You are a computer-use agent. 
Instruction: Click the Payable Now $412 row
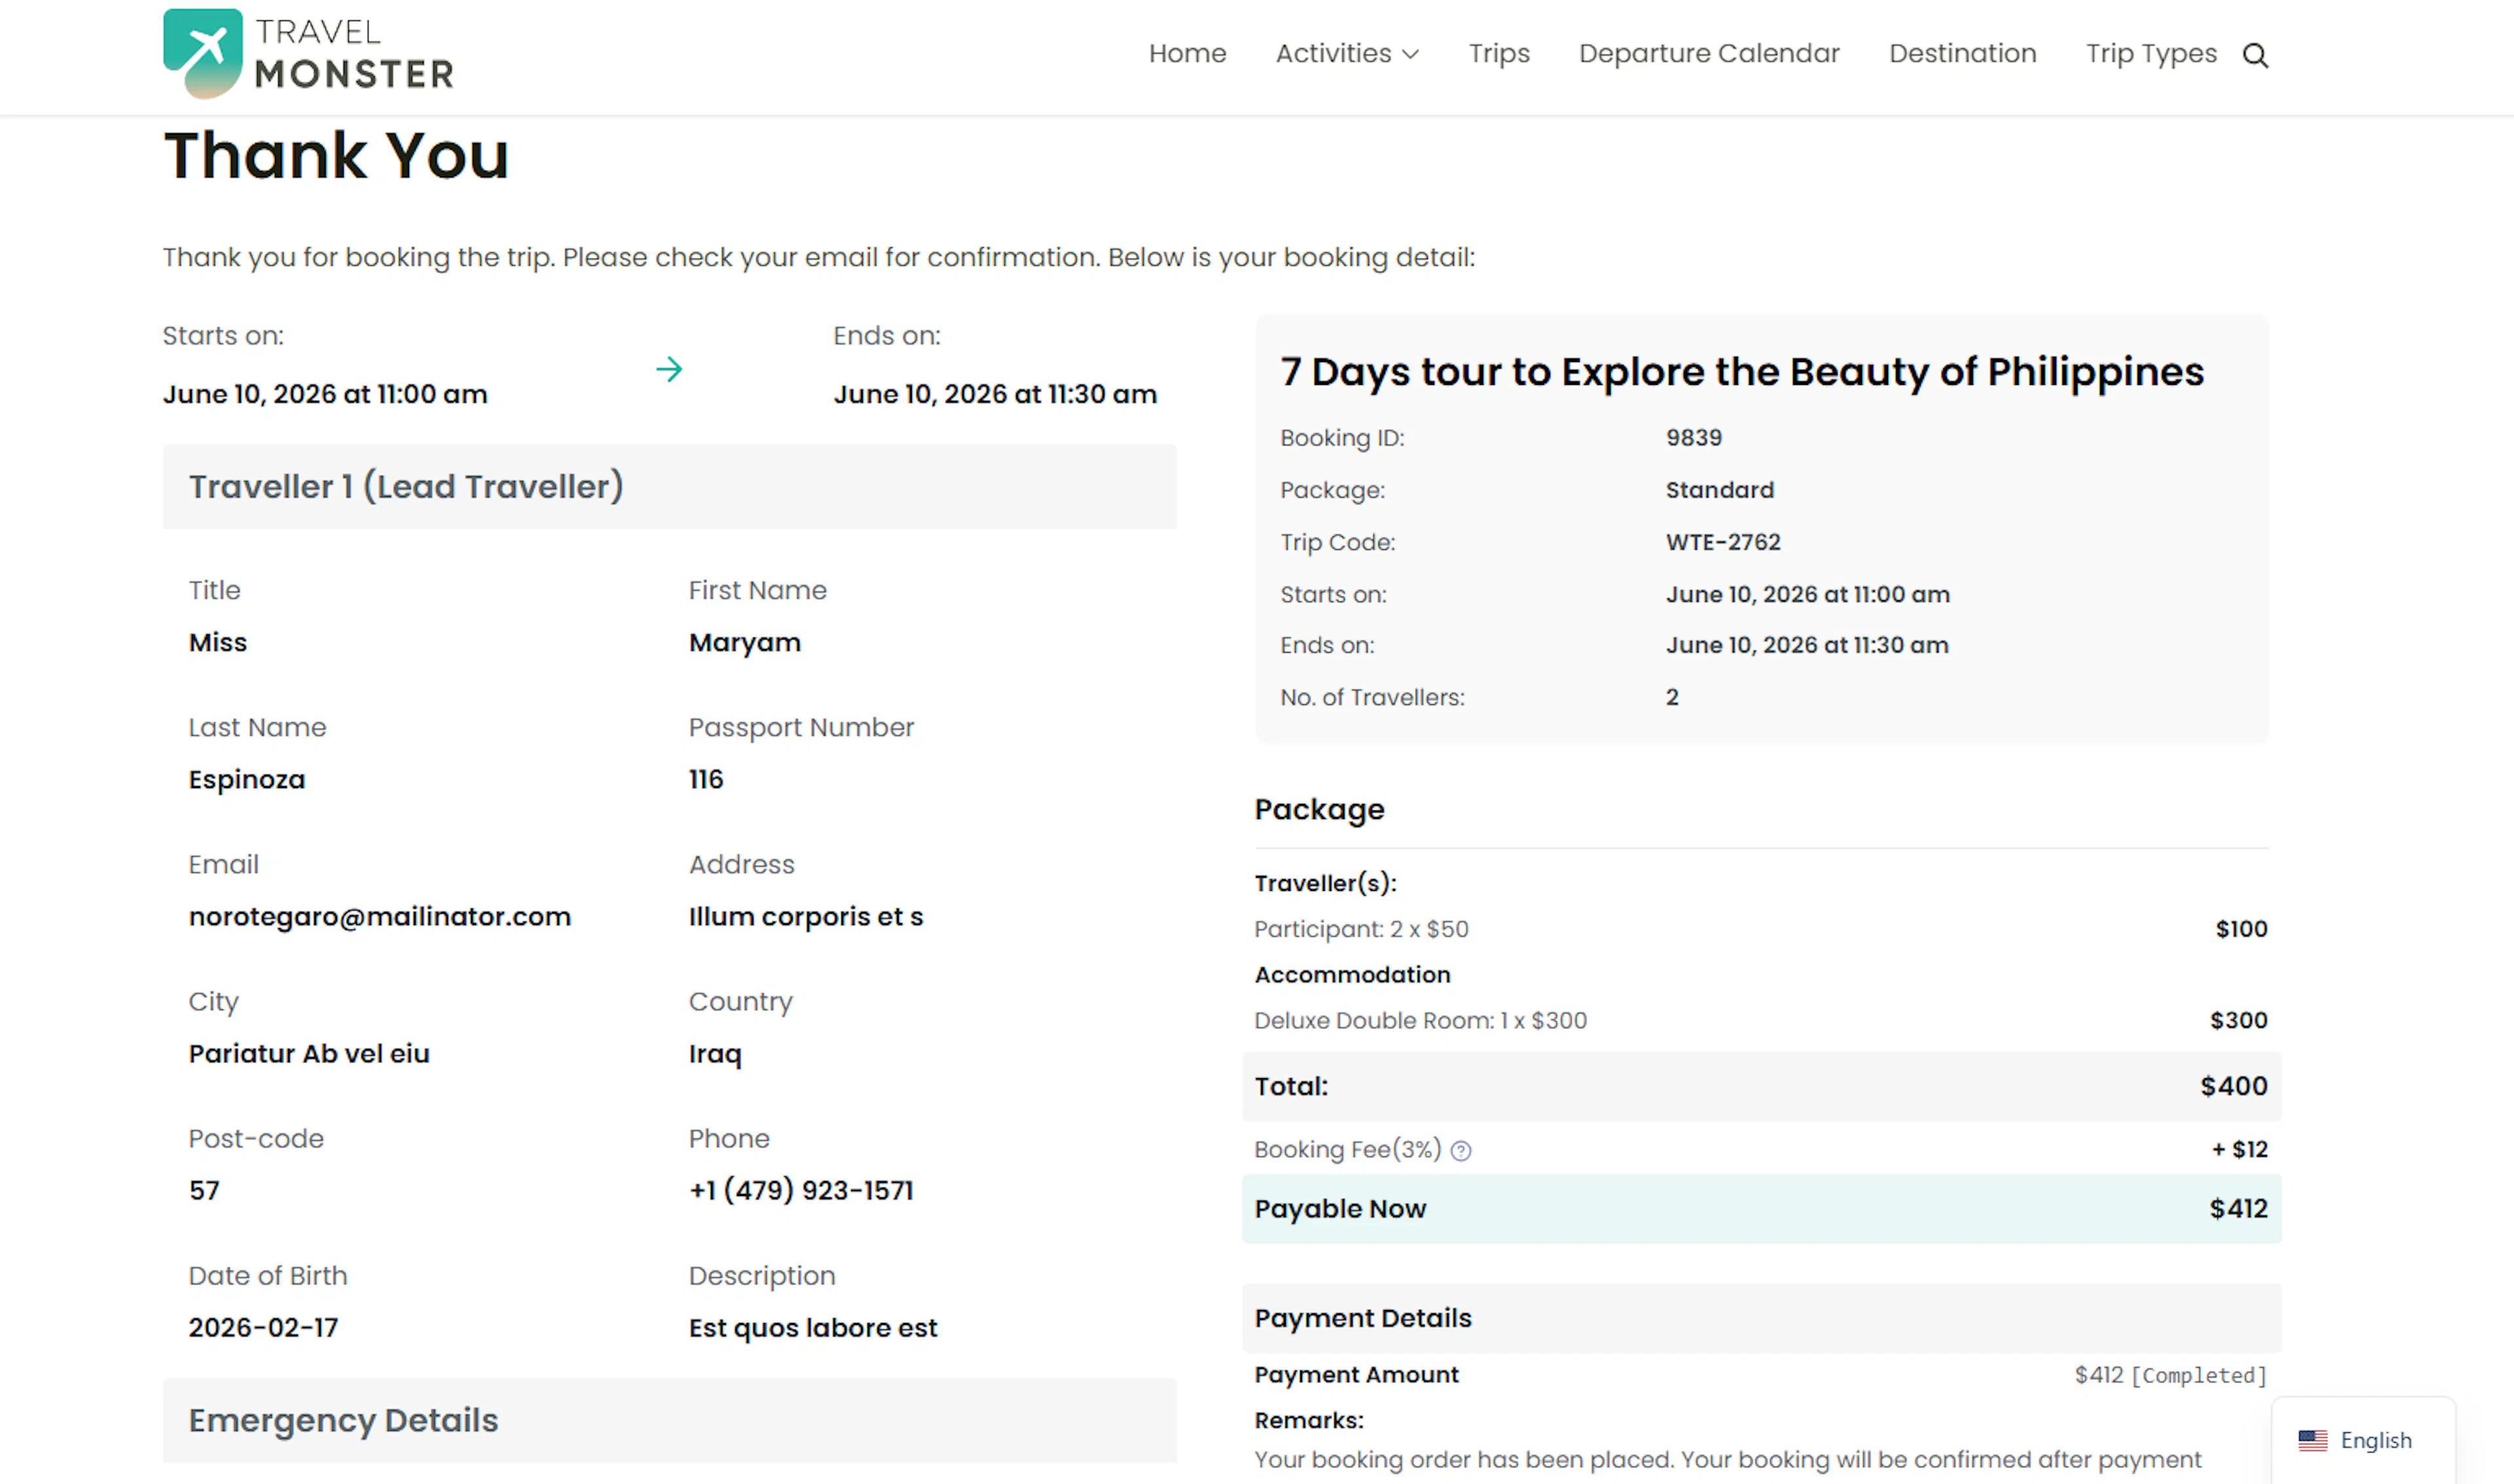click(x=1760, y=1209)
